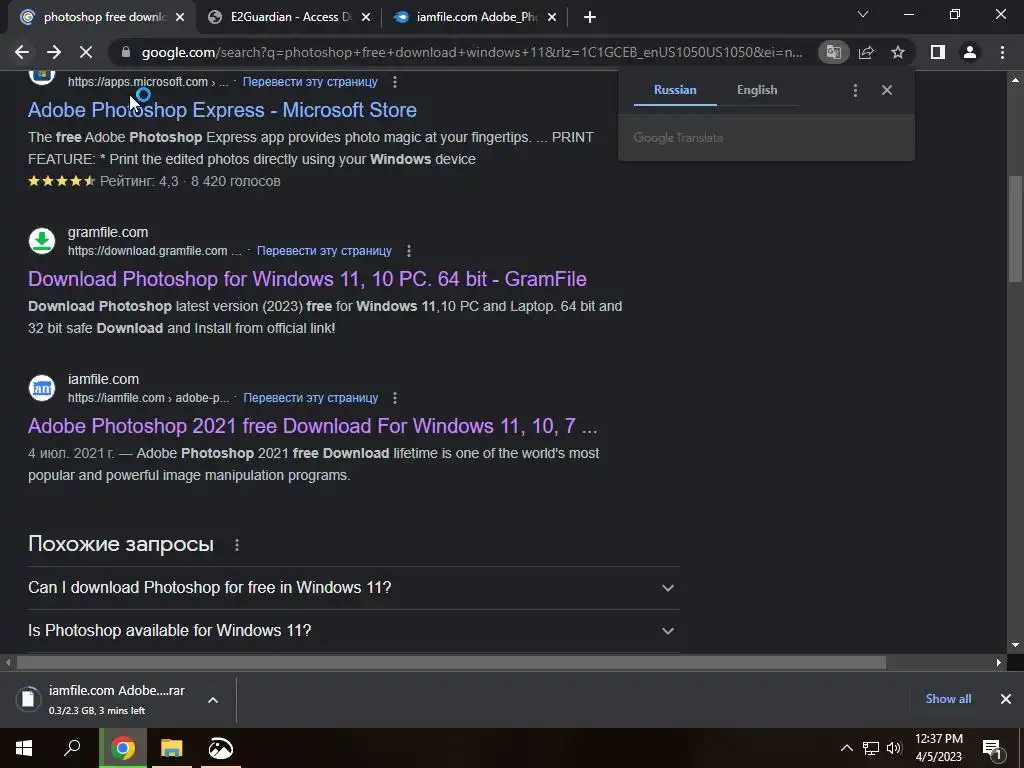Close the E2Guardian tab
1024x768 pixels.
[x=366, y=17]
